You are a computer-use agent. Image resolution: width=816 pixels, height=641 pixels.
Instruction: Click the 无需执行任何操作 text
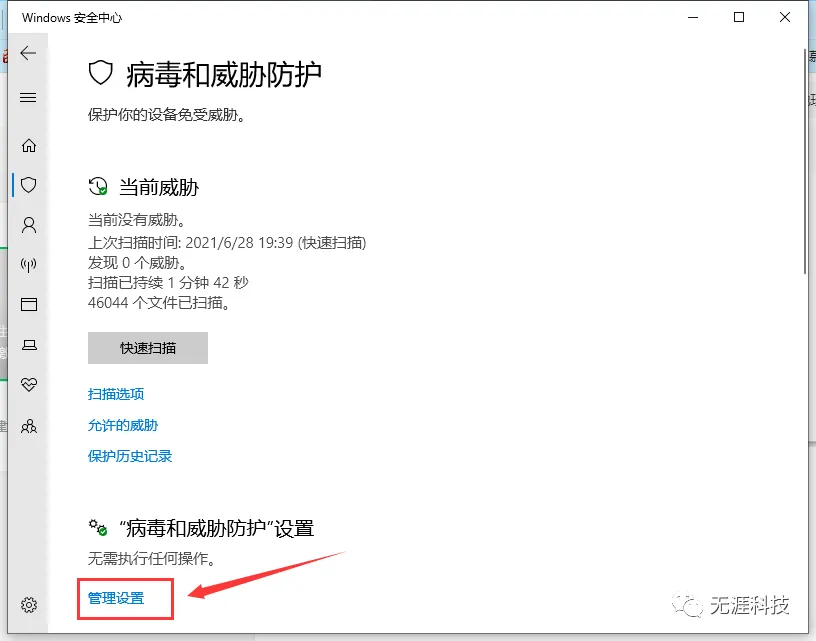(151, 558)
